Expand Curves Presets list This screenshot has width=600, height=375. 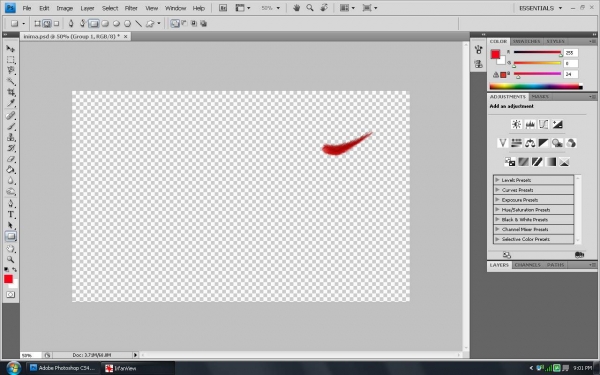click(534, 190)
